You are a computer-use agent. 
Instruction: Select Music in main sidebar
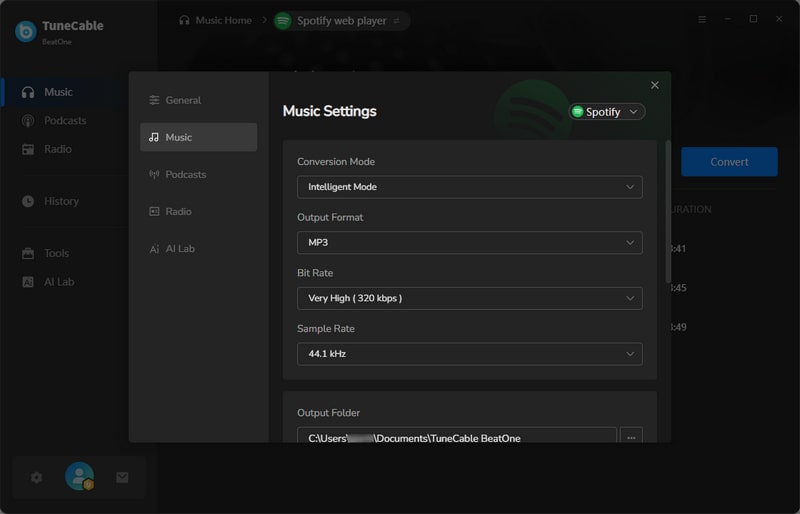(64, 92)
